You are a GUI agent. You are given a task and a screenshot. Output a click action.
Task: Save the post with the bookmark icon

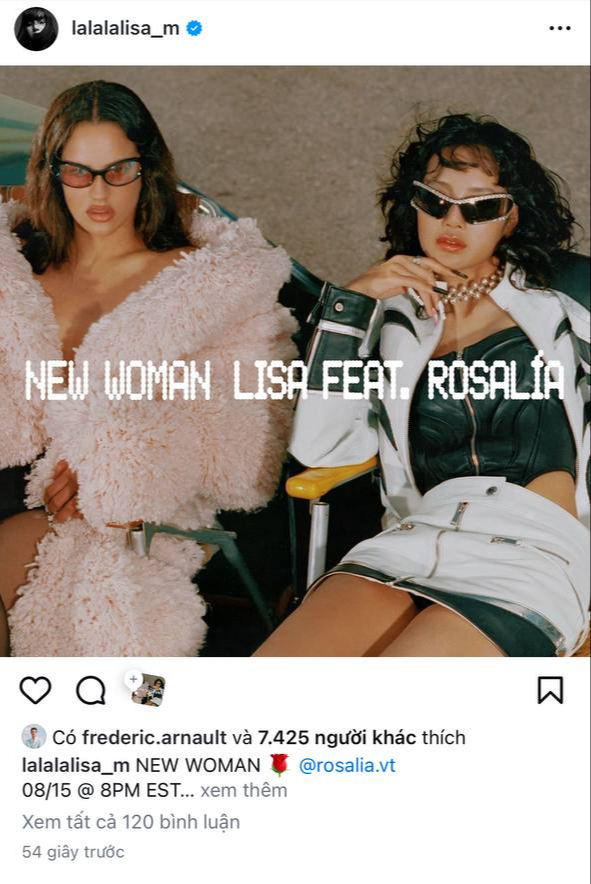tap(550, 690)
